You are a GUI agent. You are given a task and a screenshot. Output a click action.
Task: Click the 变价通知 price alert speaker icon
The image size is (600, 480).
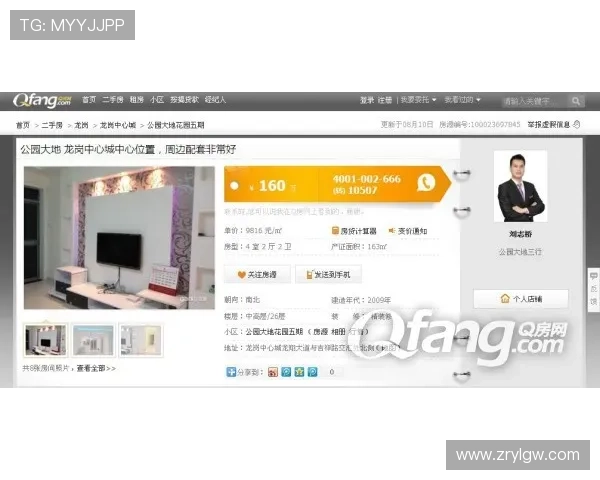click(x=391, y=230)
